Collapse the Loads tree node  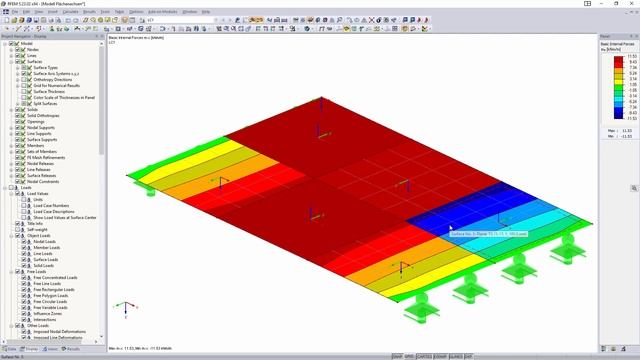tap(5, 188)
